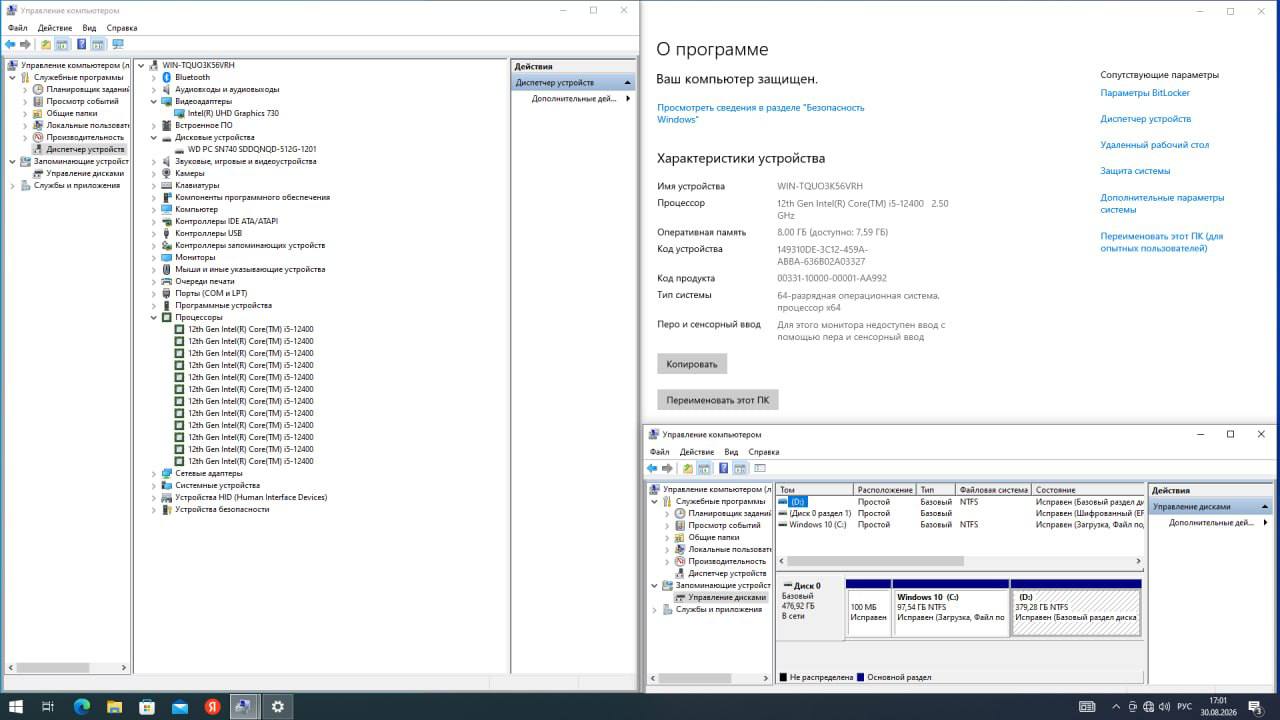Click Help icon in Device Manager window toolbar
This screenshot has height=720, width=1280.
tap(81, 44)
